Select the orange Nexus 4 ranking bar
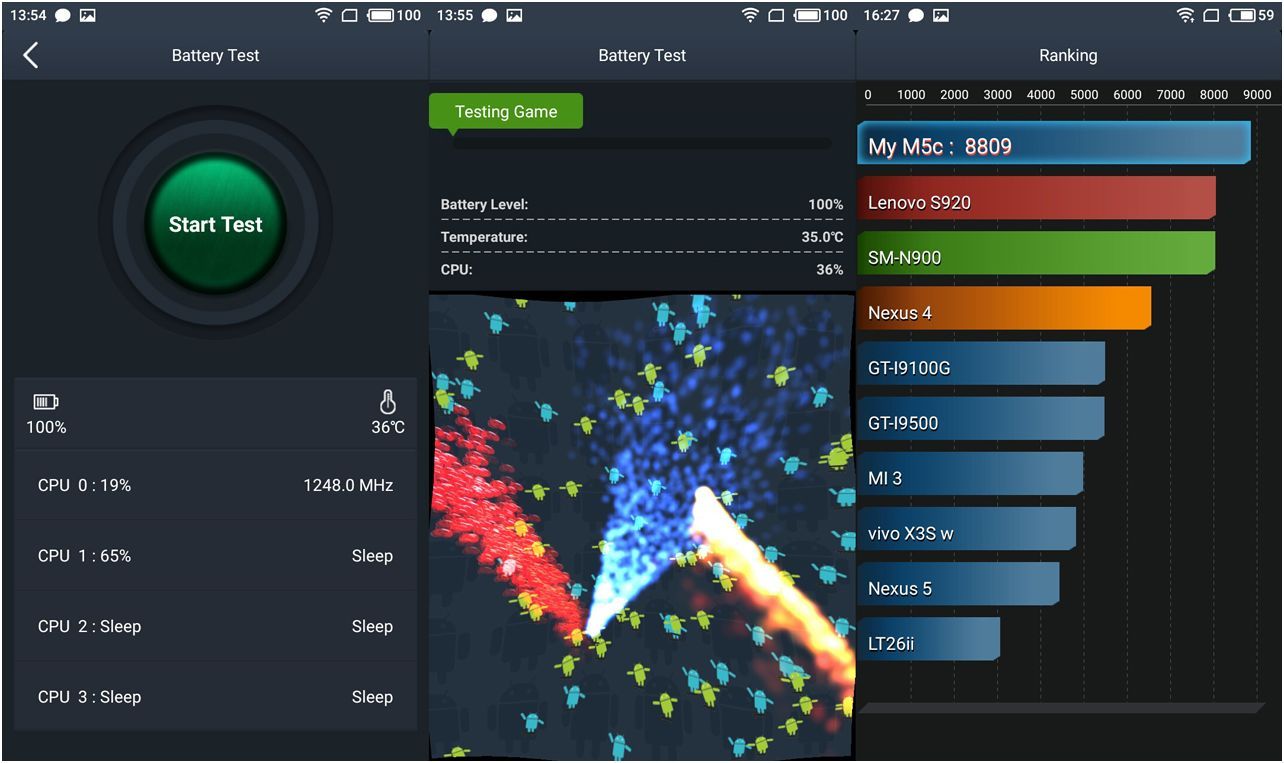Viewport: 1284px width, 763px height. click(x=1003, y=312)
